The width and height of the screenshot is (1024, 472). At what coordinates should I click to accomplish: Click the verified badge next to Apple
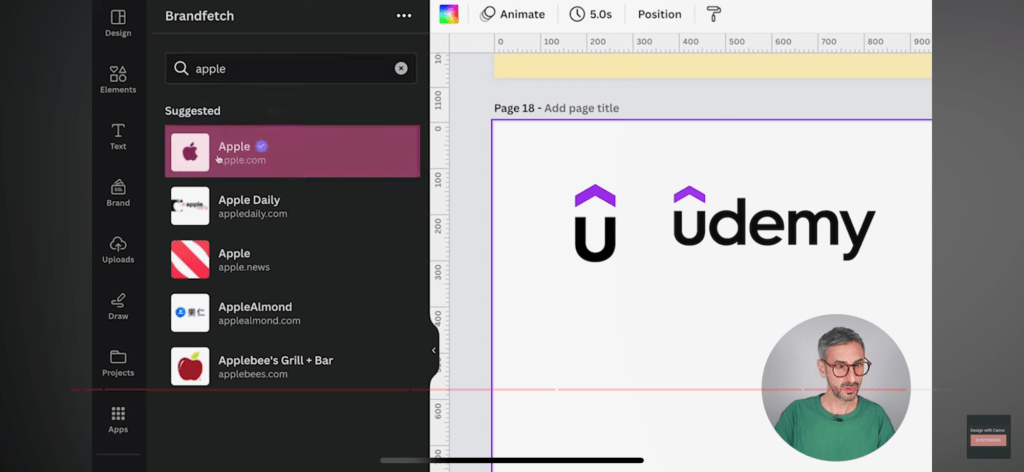(x=261, y=146)
